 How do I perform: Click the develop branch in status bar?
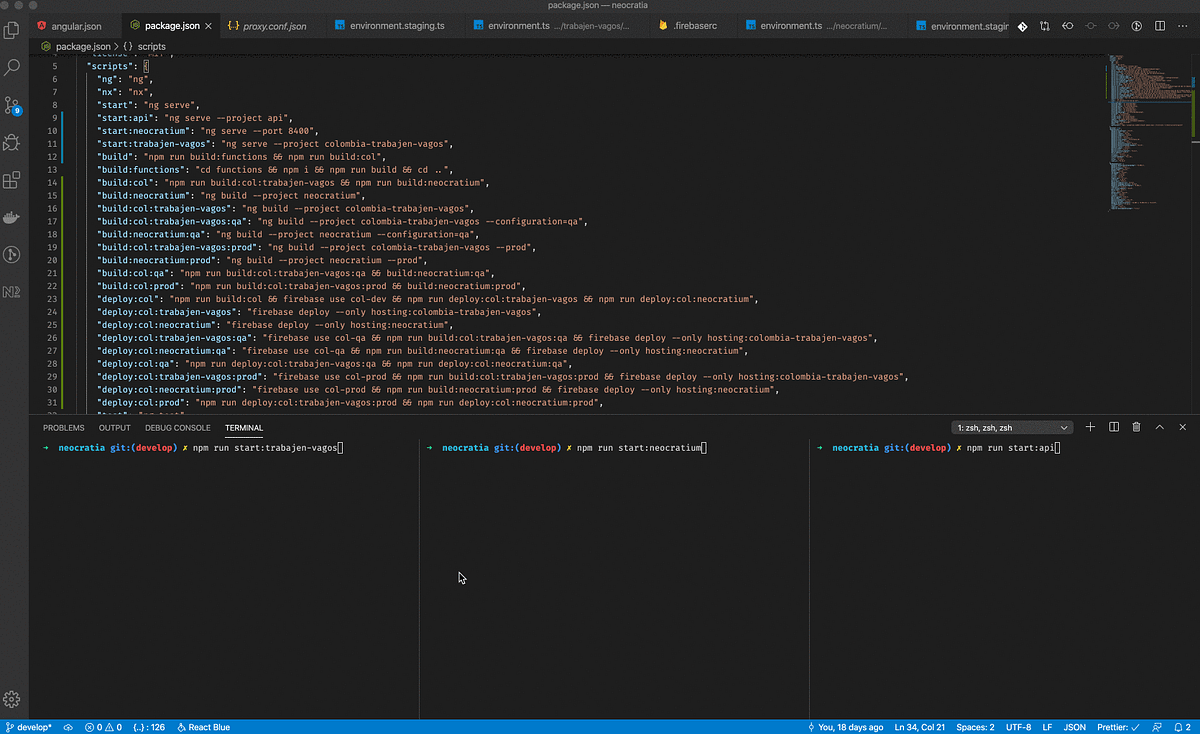click(x=30, y=727)
